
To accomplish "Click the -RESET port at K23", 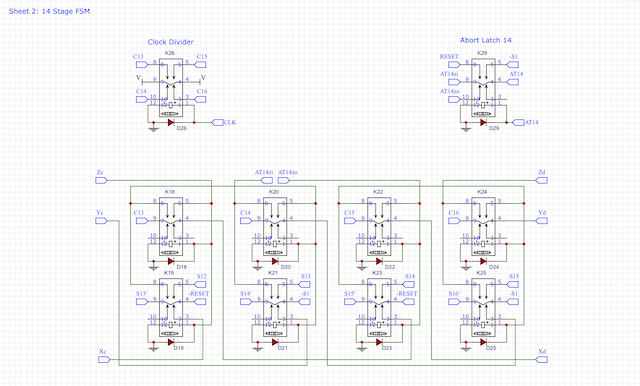I will click(x=408, y=302).
